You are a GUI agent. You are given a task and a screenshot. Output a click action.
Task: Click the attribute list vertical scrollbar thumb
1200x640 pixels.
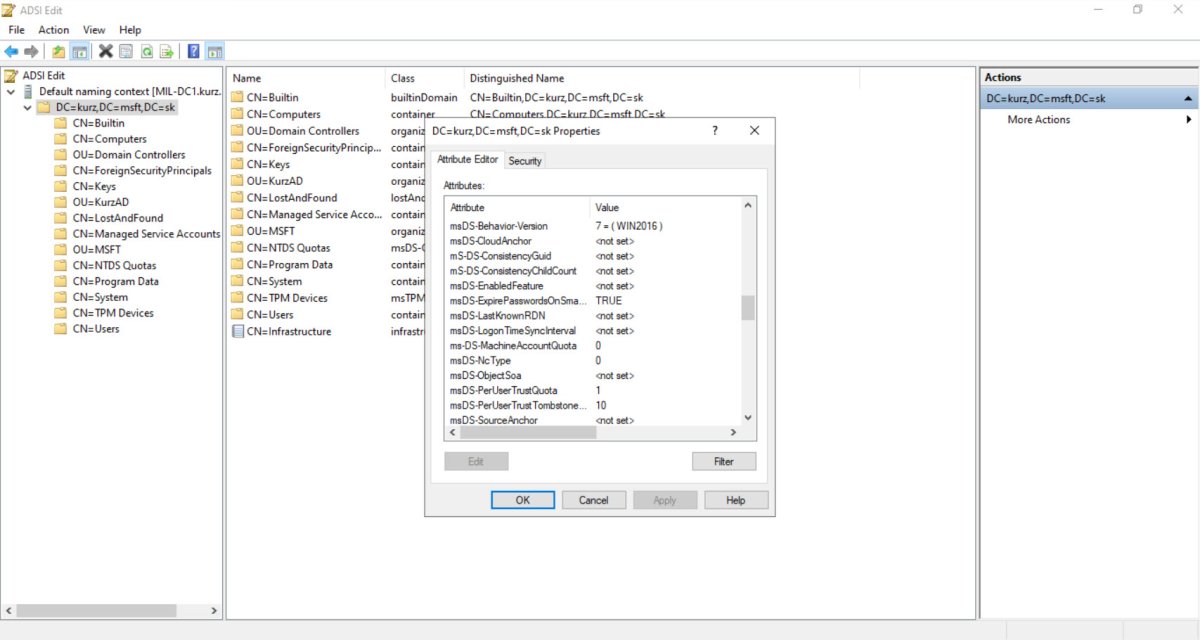tap(747, 308)
